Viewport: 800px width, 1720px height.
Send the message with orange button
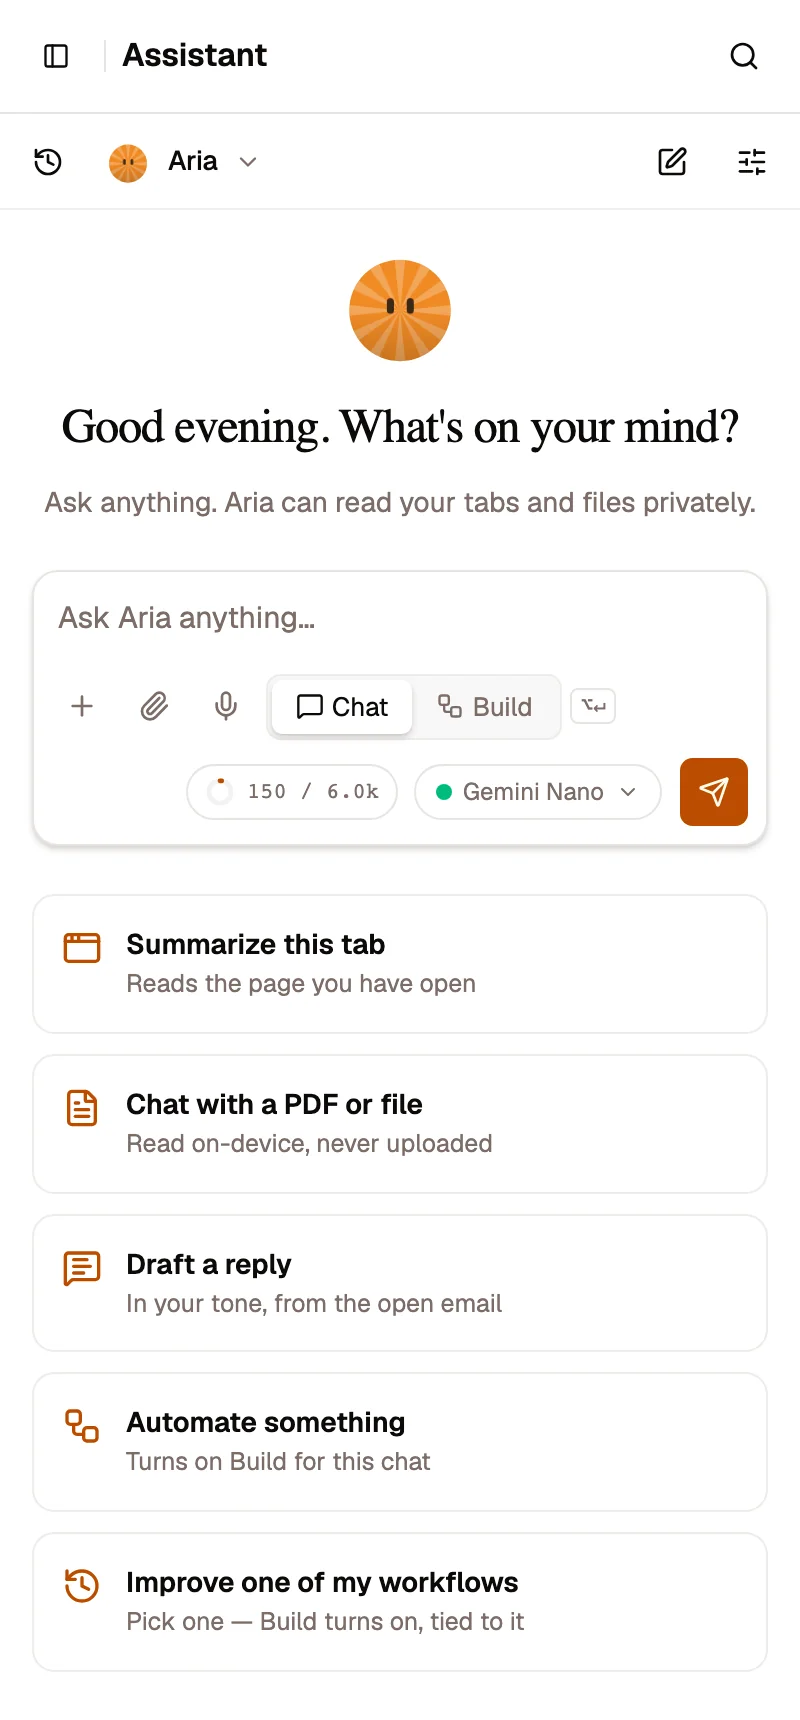click(x=714, y=792)
